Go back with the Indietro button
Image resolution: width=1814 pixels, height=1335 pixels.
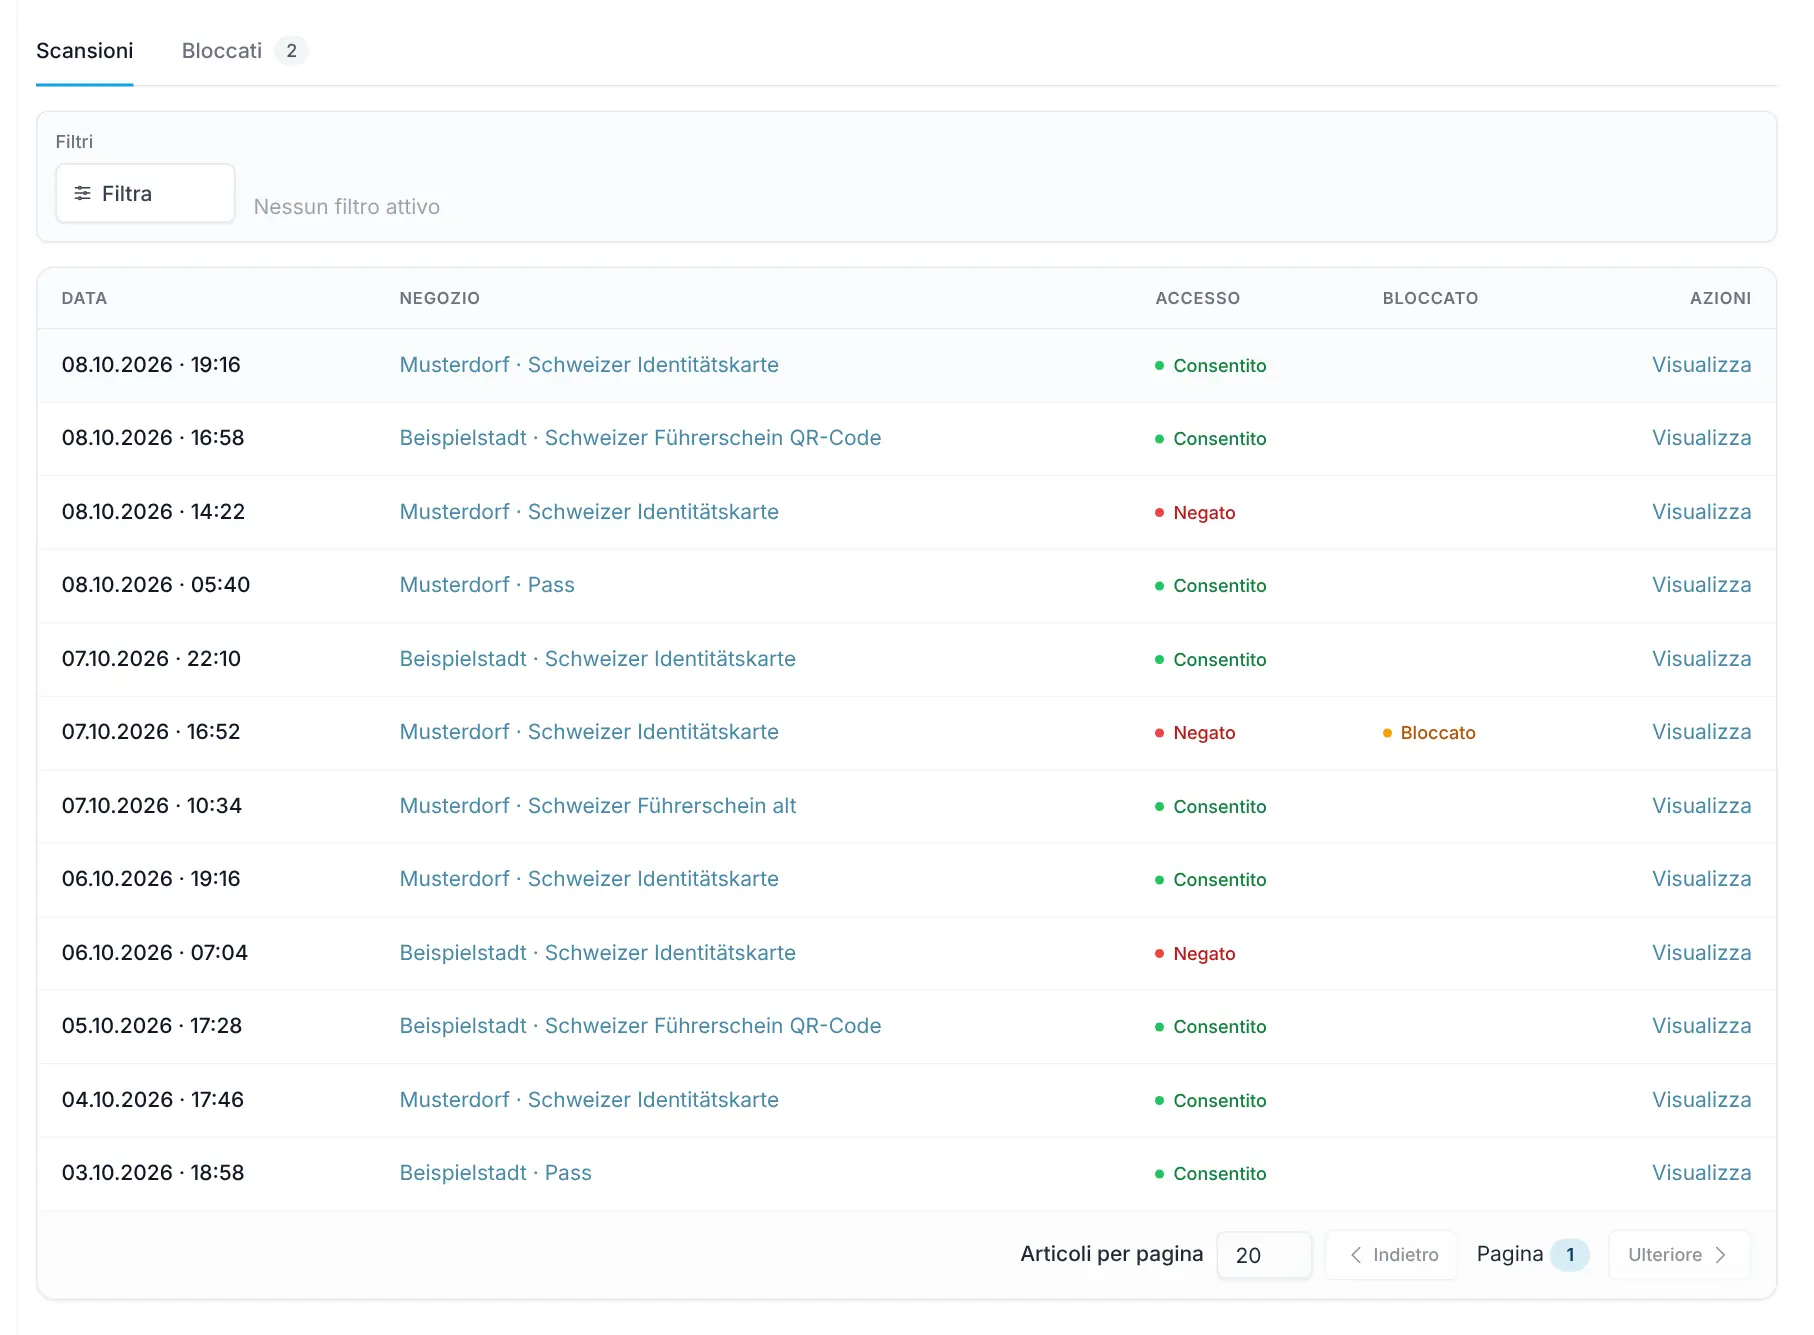1391,1255
